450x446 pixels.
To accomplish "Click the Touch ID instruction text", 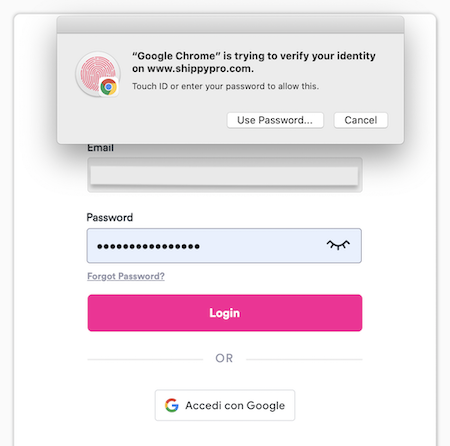I will click(225, 86).
